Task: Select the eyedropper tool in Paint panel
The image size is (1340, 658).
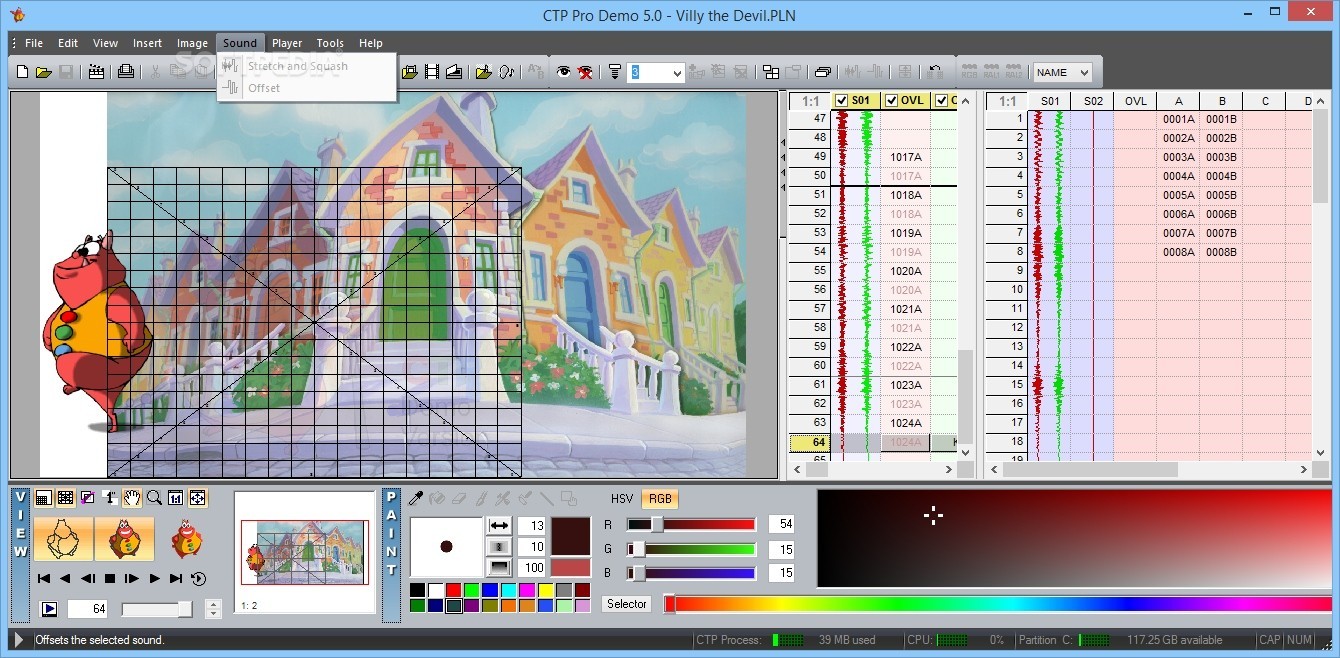Action: pos(417,497)
